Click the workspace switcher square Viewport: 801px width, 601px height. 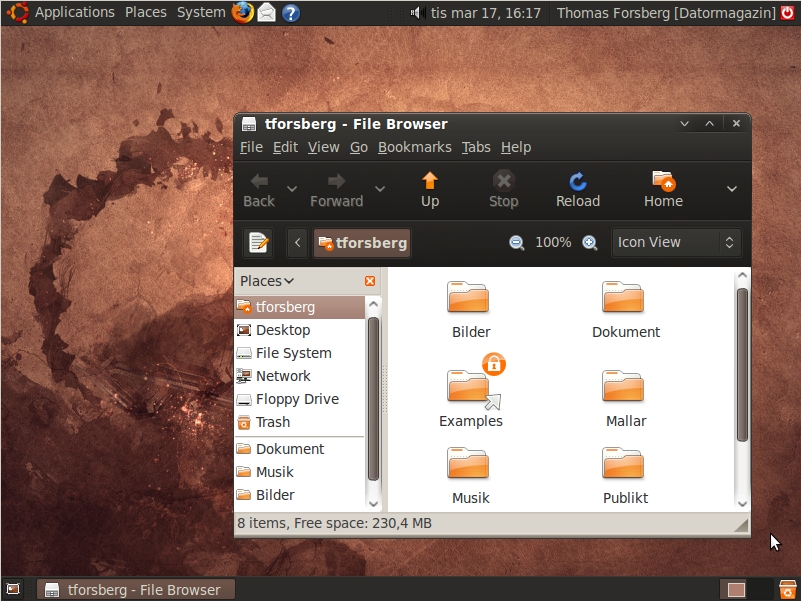(736, 590)
